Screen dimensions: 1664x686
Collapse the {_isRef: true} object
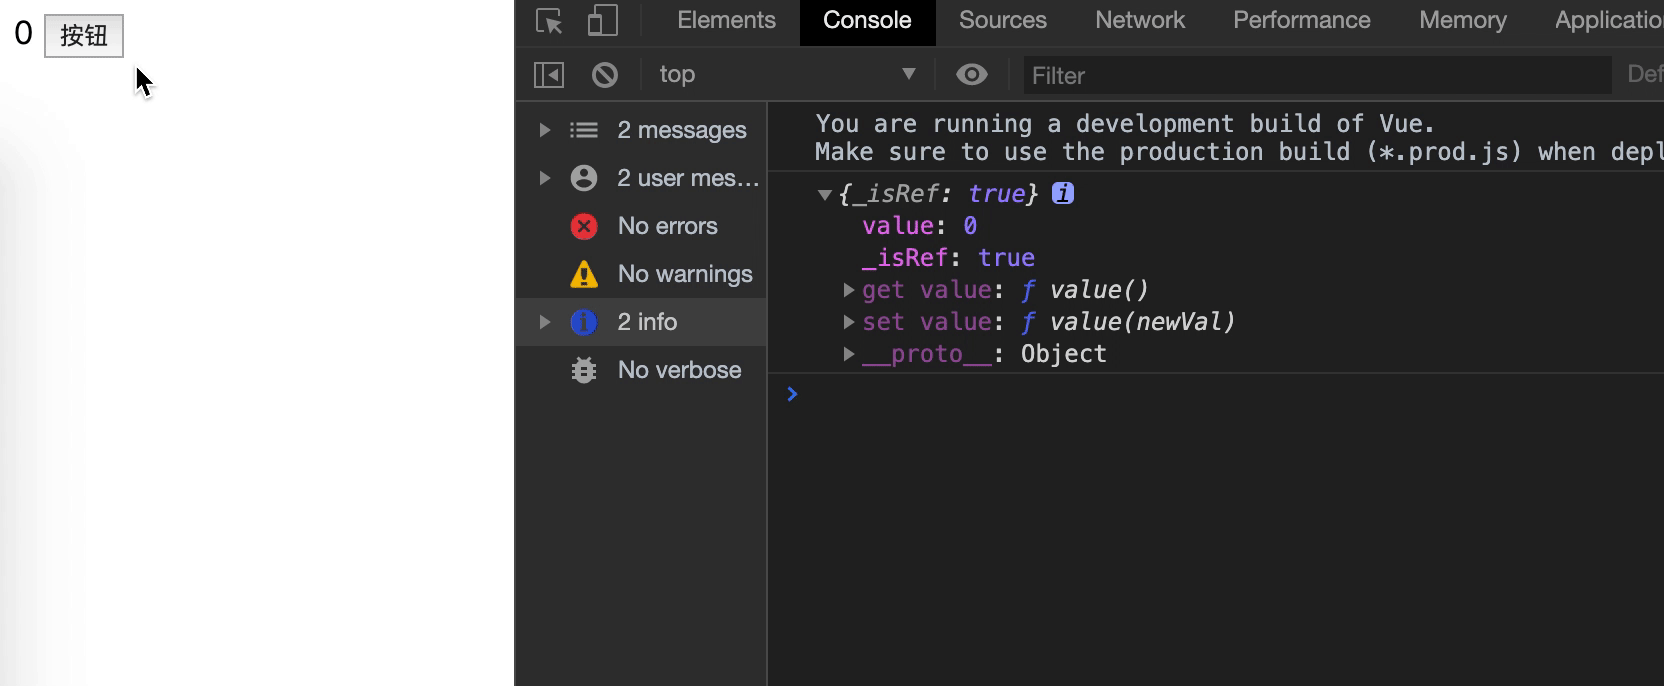[x=825, y=195]
